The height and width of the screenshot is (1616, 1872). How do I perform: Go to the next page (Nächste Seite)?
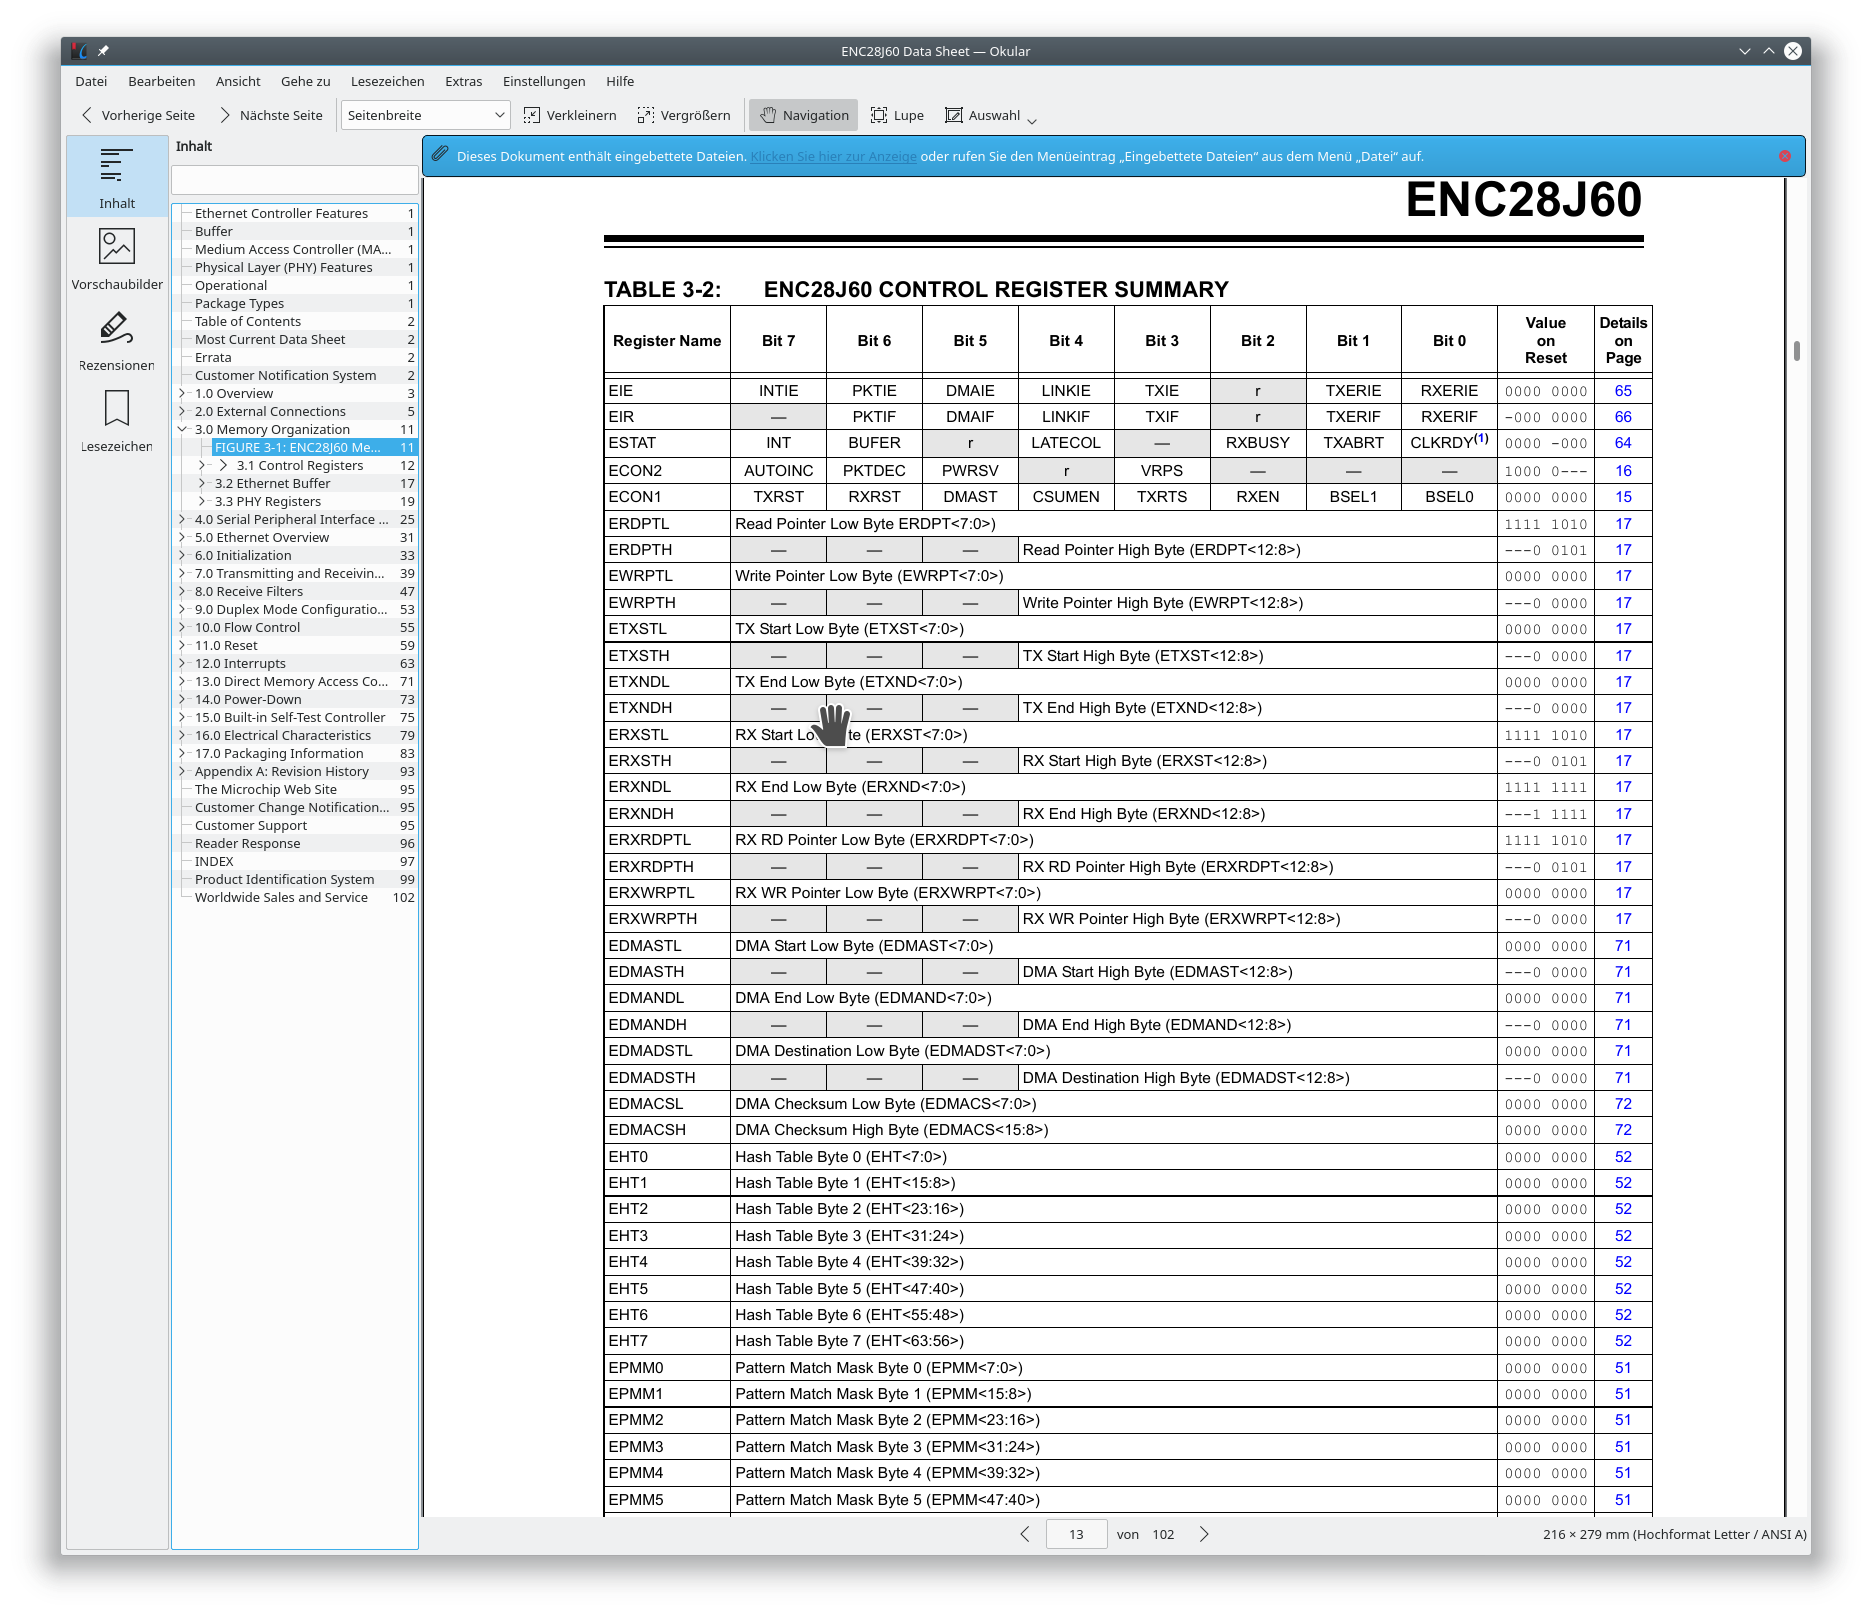(x=271, y=115)
